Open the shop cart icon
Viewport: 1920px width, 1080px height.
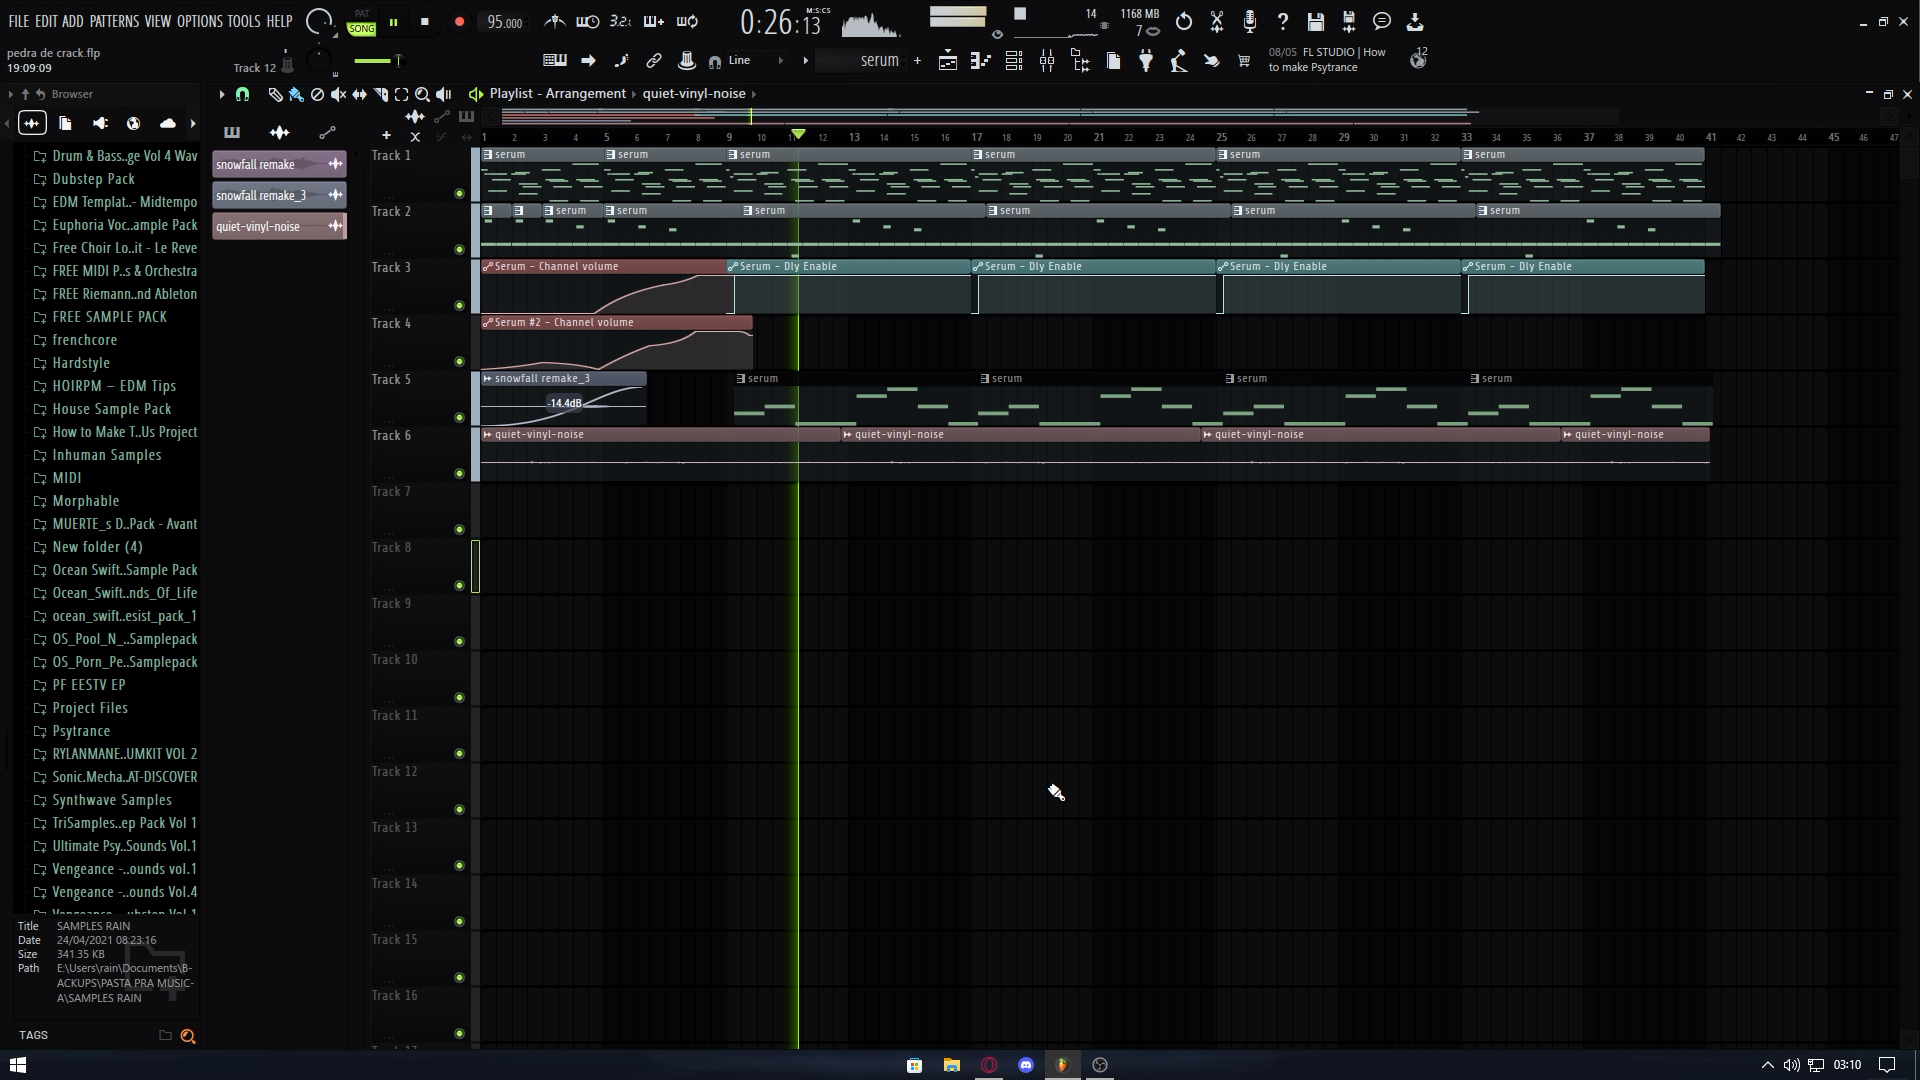tap(1244, 61)
